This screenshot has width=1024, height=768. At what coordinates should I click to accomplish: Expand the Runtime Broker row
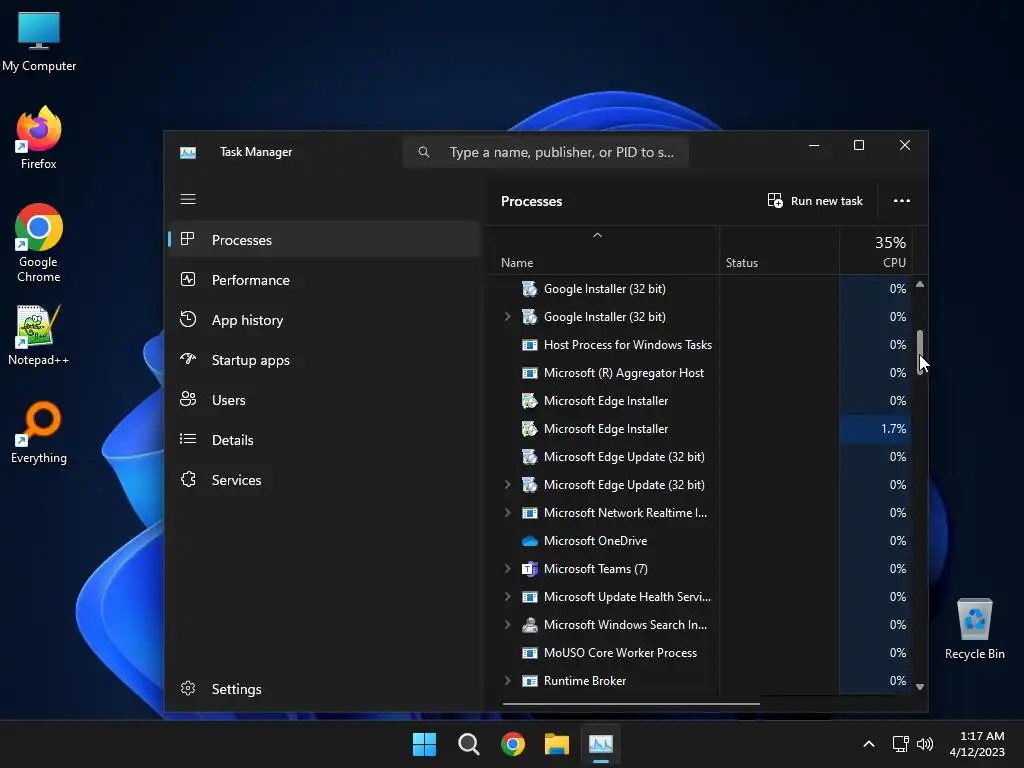point(507,680)
